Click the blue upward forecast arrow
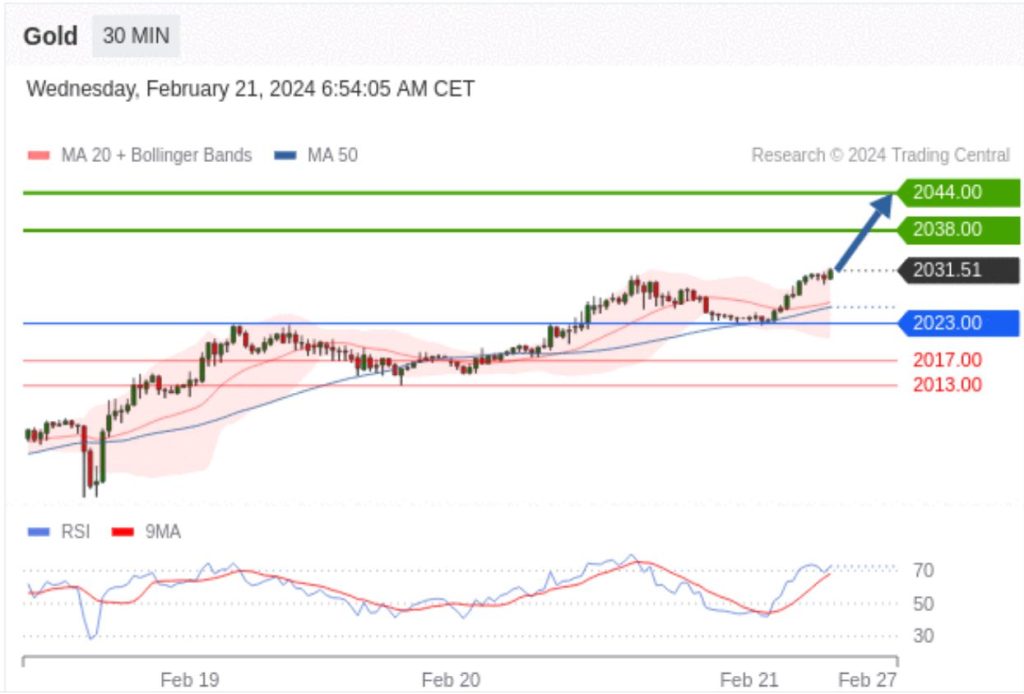The image size is (1024, 694). pyautogui.click(x=866, y=231)
